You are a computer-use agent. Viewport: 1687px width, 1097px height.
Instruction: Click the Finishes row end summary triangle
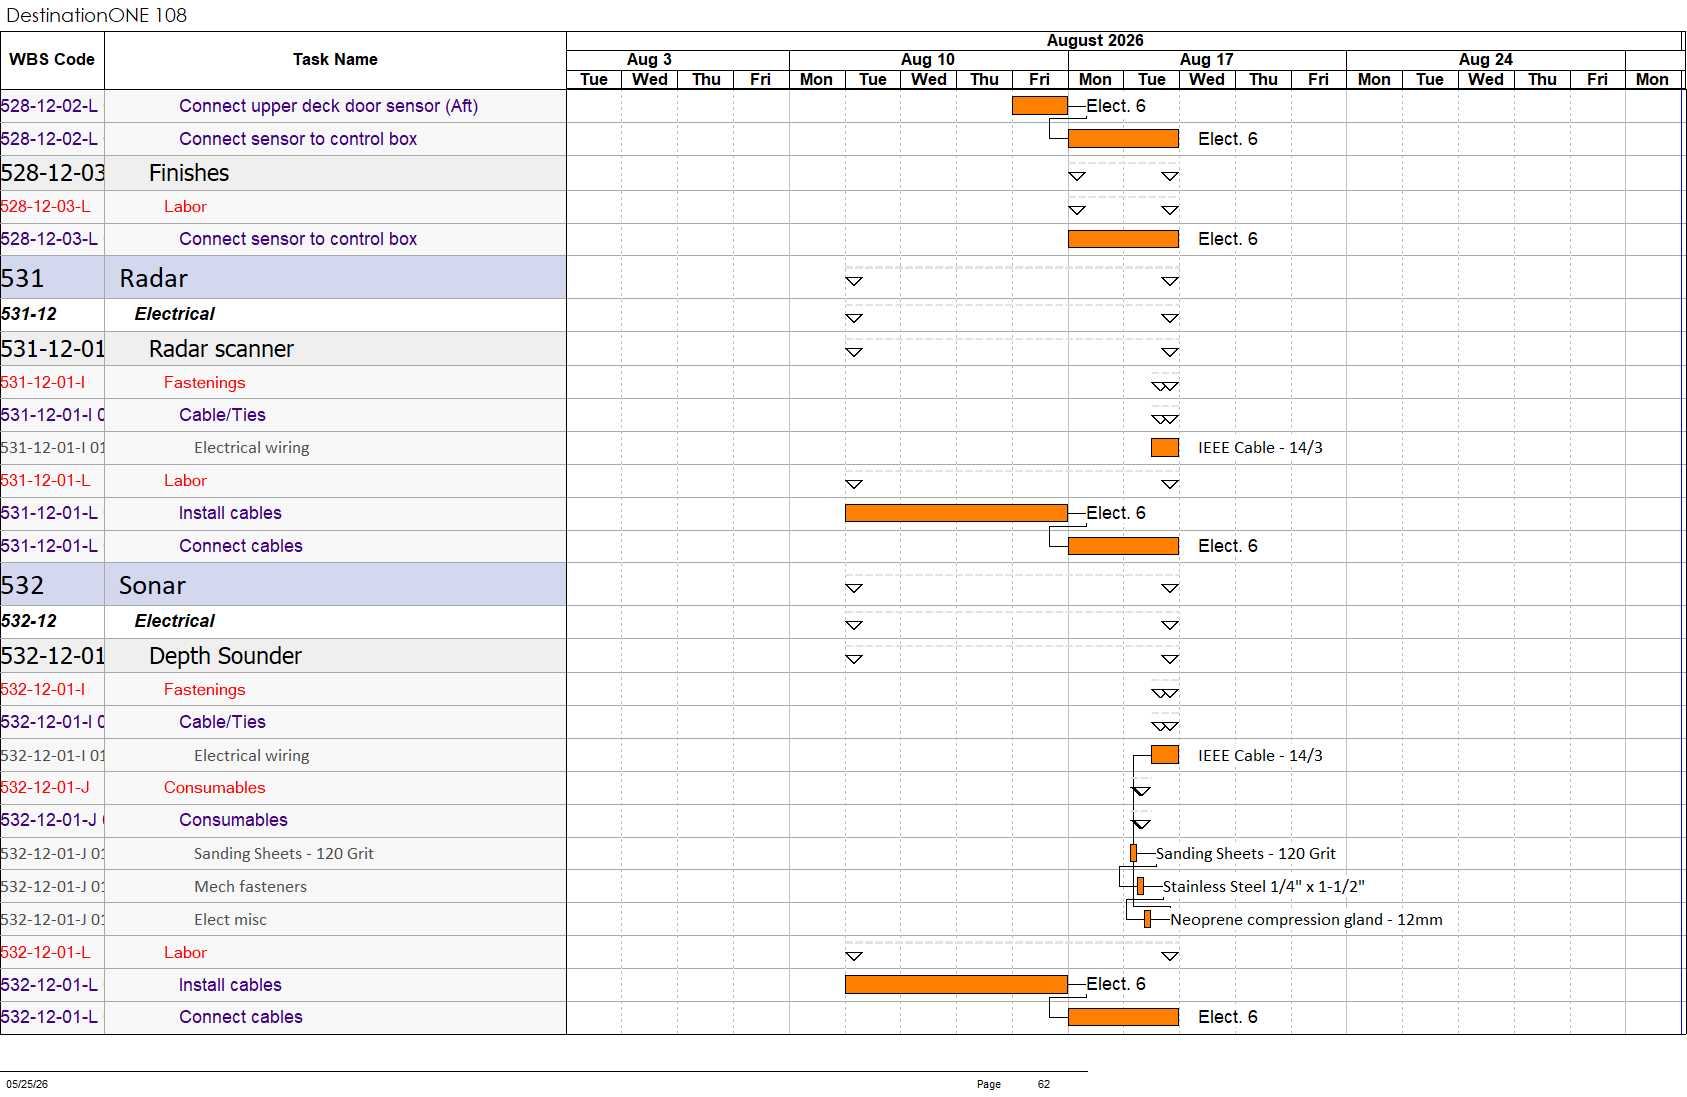(x=1170, y=176)
